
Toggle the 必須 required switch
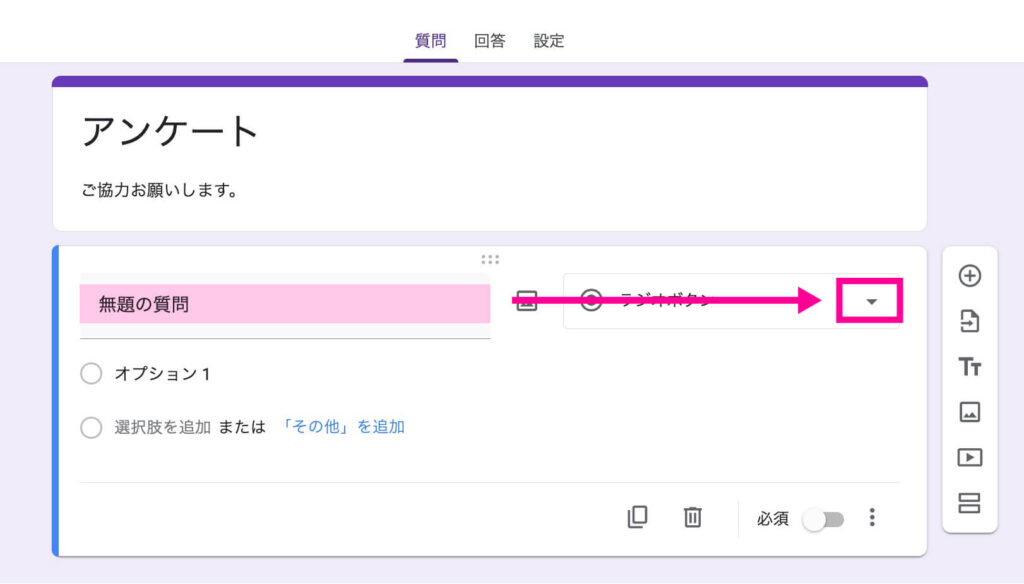824,519
